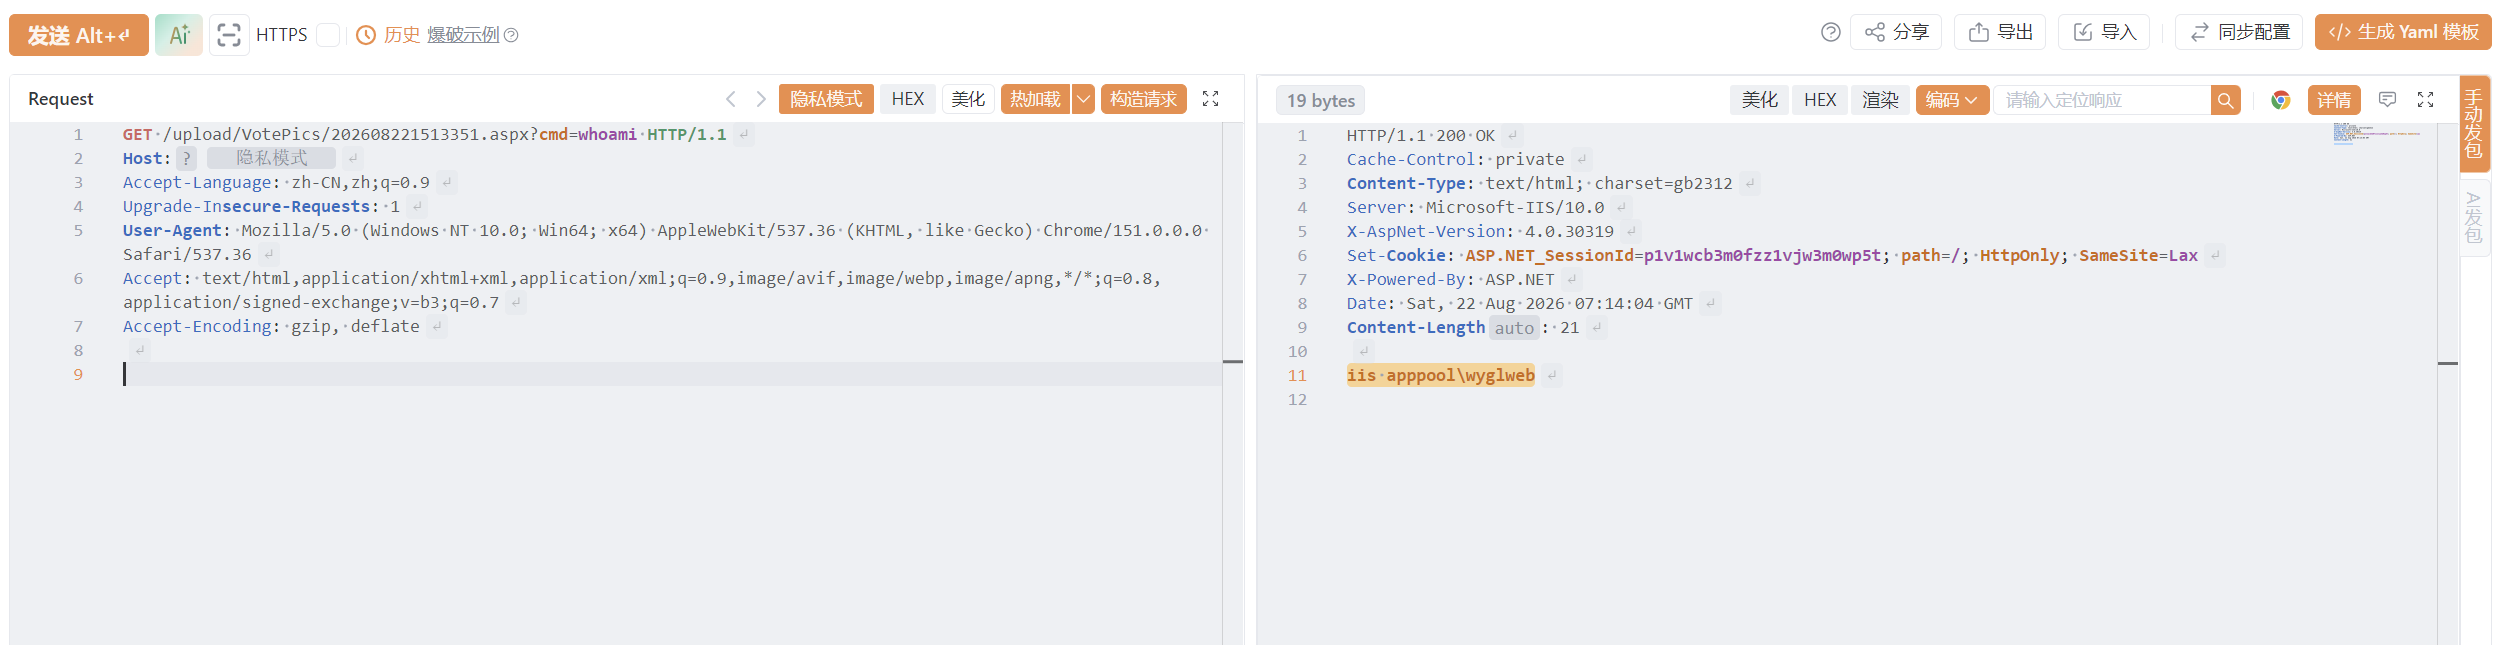Click the response search magnifier button

[x=2225, y=100]
